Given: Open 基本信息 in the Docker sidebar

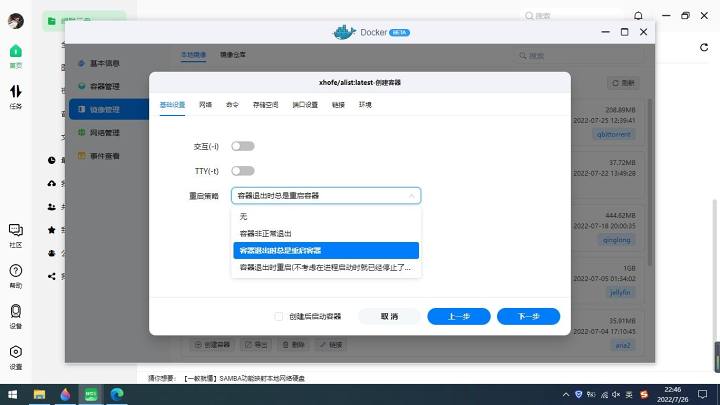Looking at the screenshot, I should pos(104,63).
